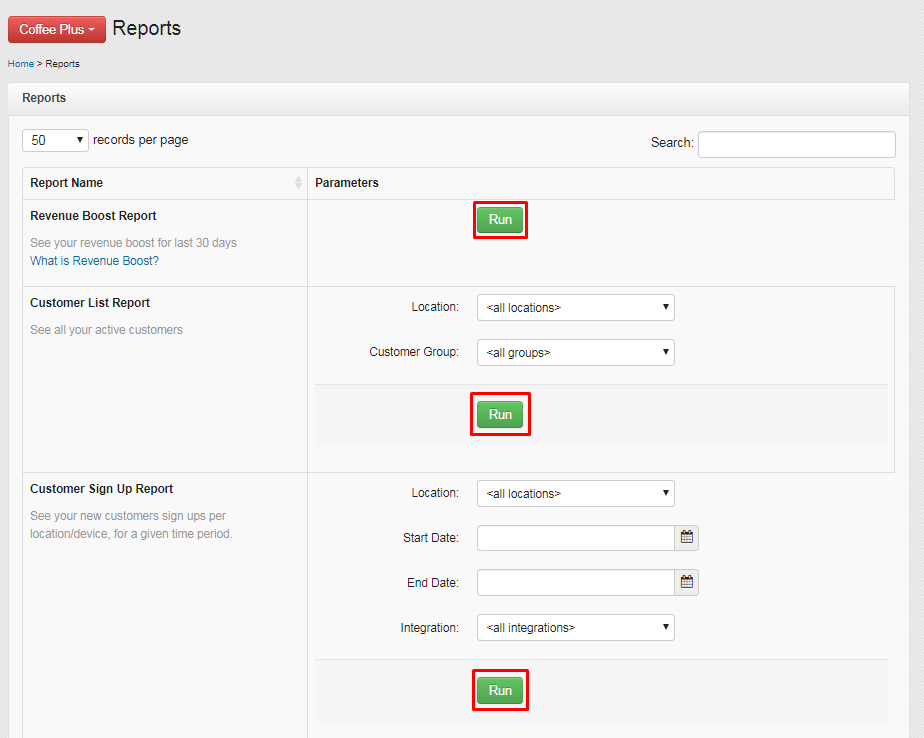The height and width of the screenshot is (738, 924).
Task: Open the Location dropdown for Customer Sign Up Report
Action: [x=575, y=493]
